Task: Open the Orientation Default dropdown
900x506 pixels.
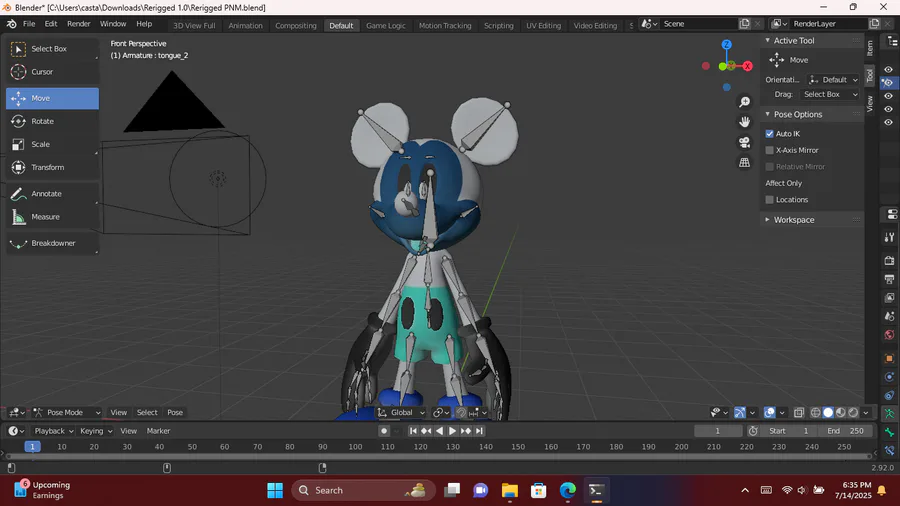Action: pos(833,80)
